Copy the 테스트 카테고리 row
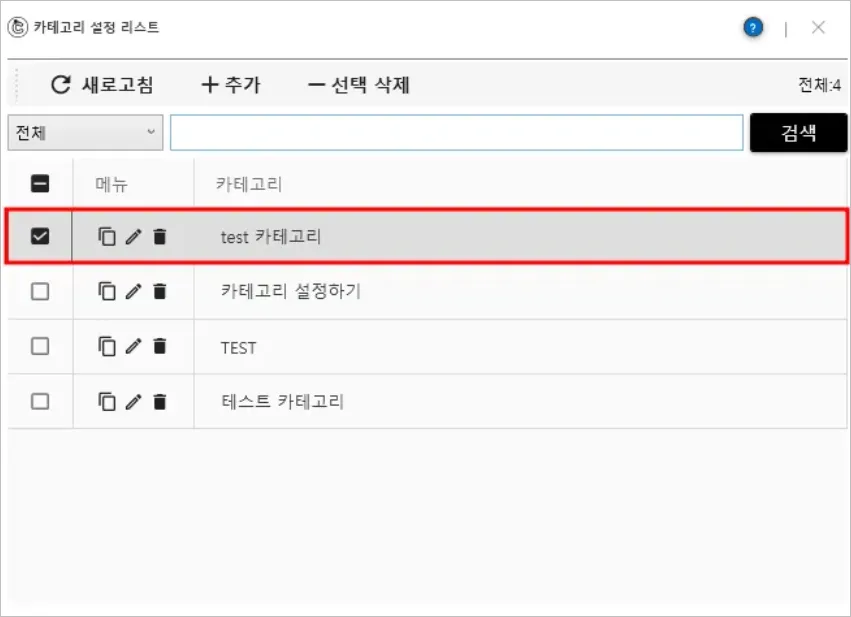 coord(107,402)
